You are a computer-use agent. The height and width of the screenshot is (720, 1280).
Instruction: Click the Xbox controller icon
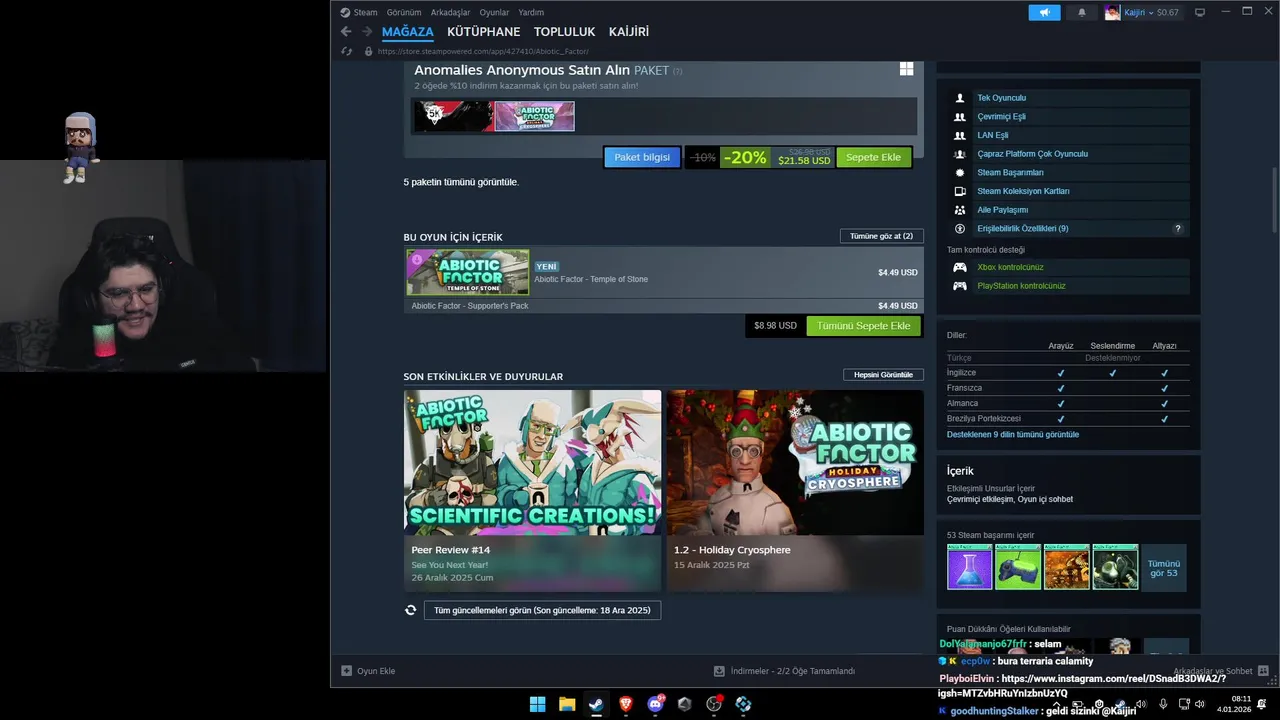tap(960, 267)
